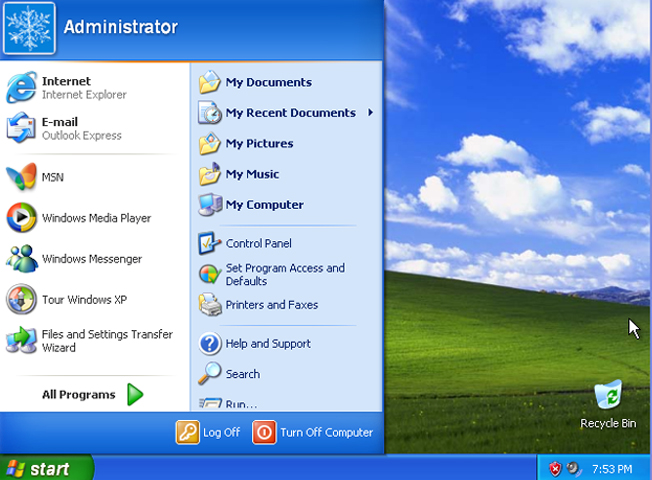
Task: Open the Control Panel icon
Action: coord(209,243)
